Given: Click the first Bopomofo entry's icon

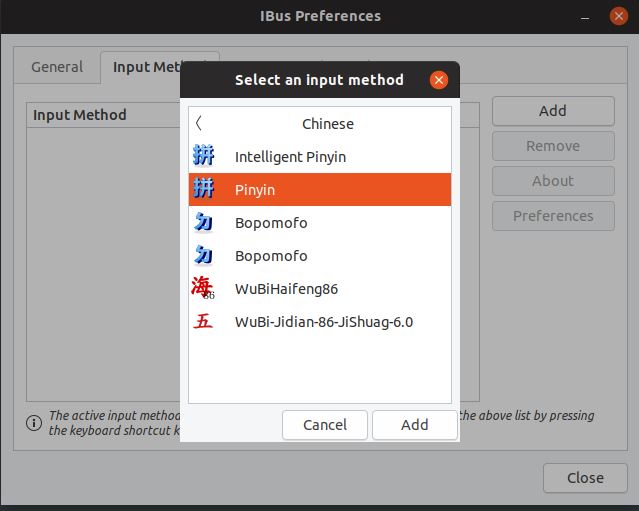Looking at the screenshot, I should 203,223.
